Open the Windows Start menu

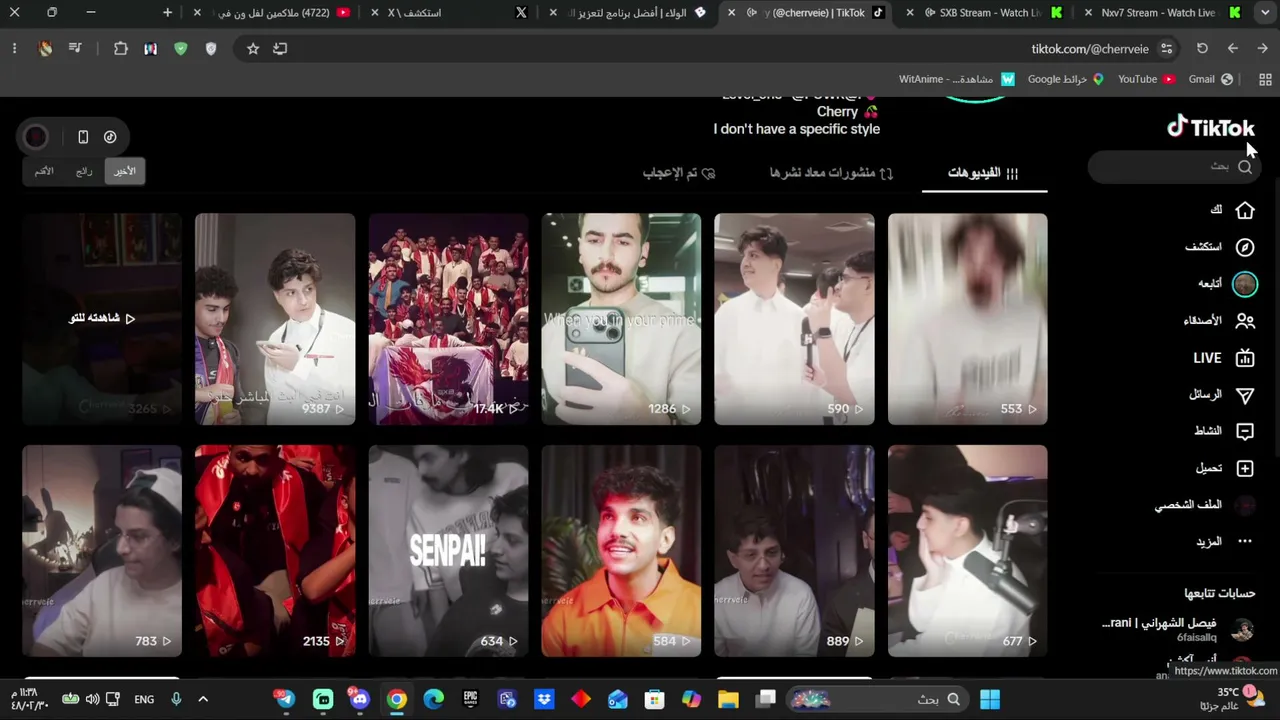coord(990,699)
